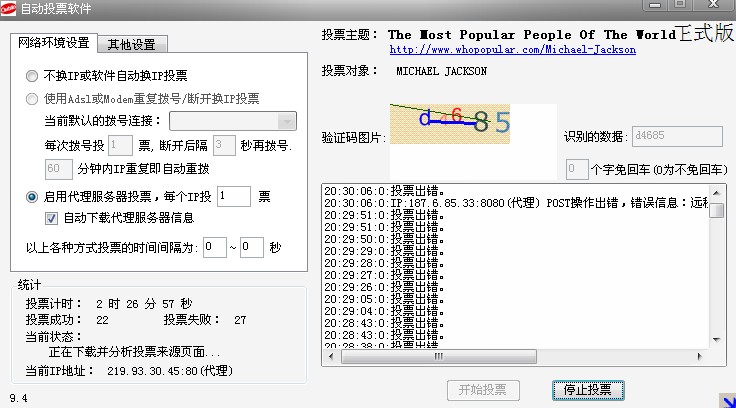
Task: Click the 停止投票 button
Action: tap(588, 390)
